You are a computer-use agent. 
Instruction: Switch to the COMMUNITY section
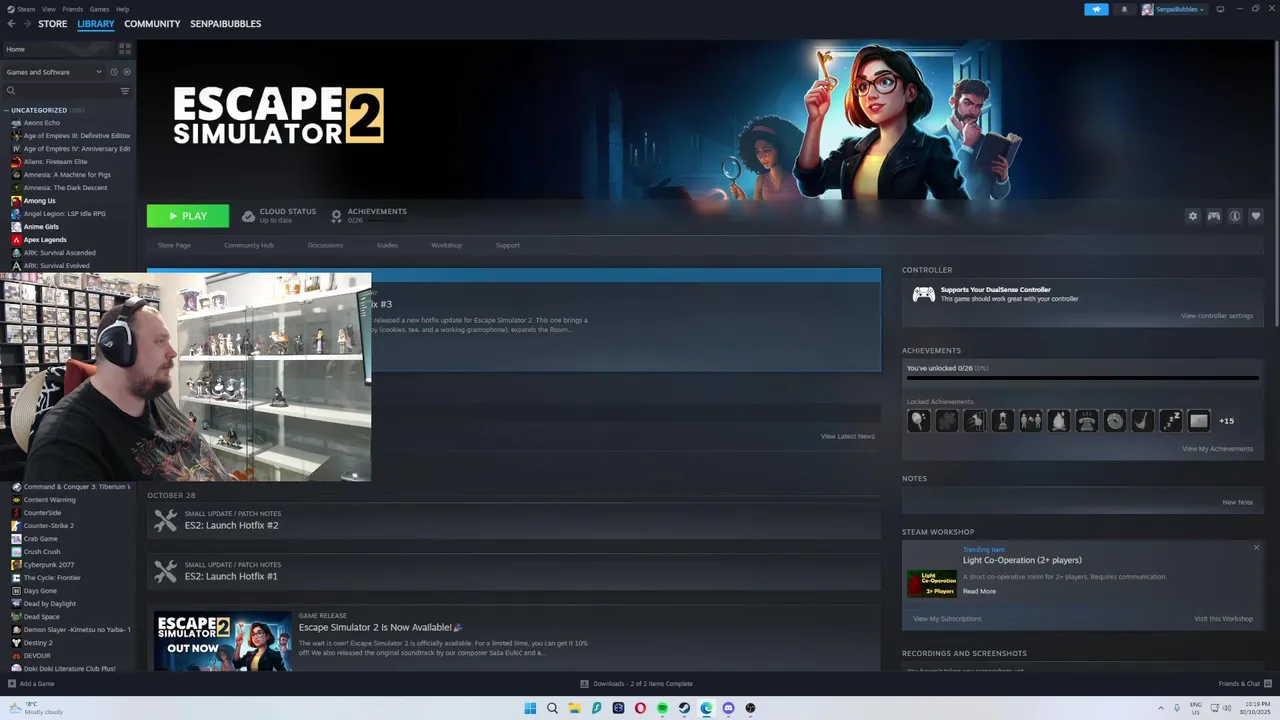(x=152, y=24)
